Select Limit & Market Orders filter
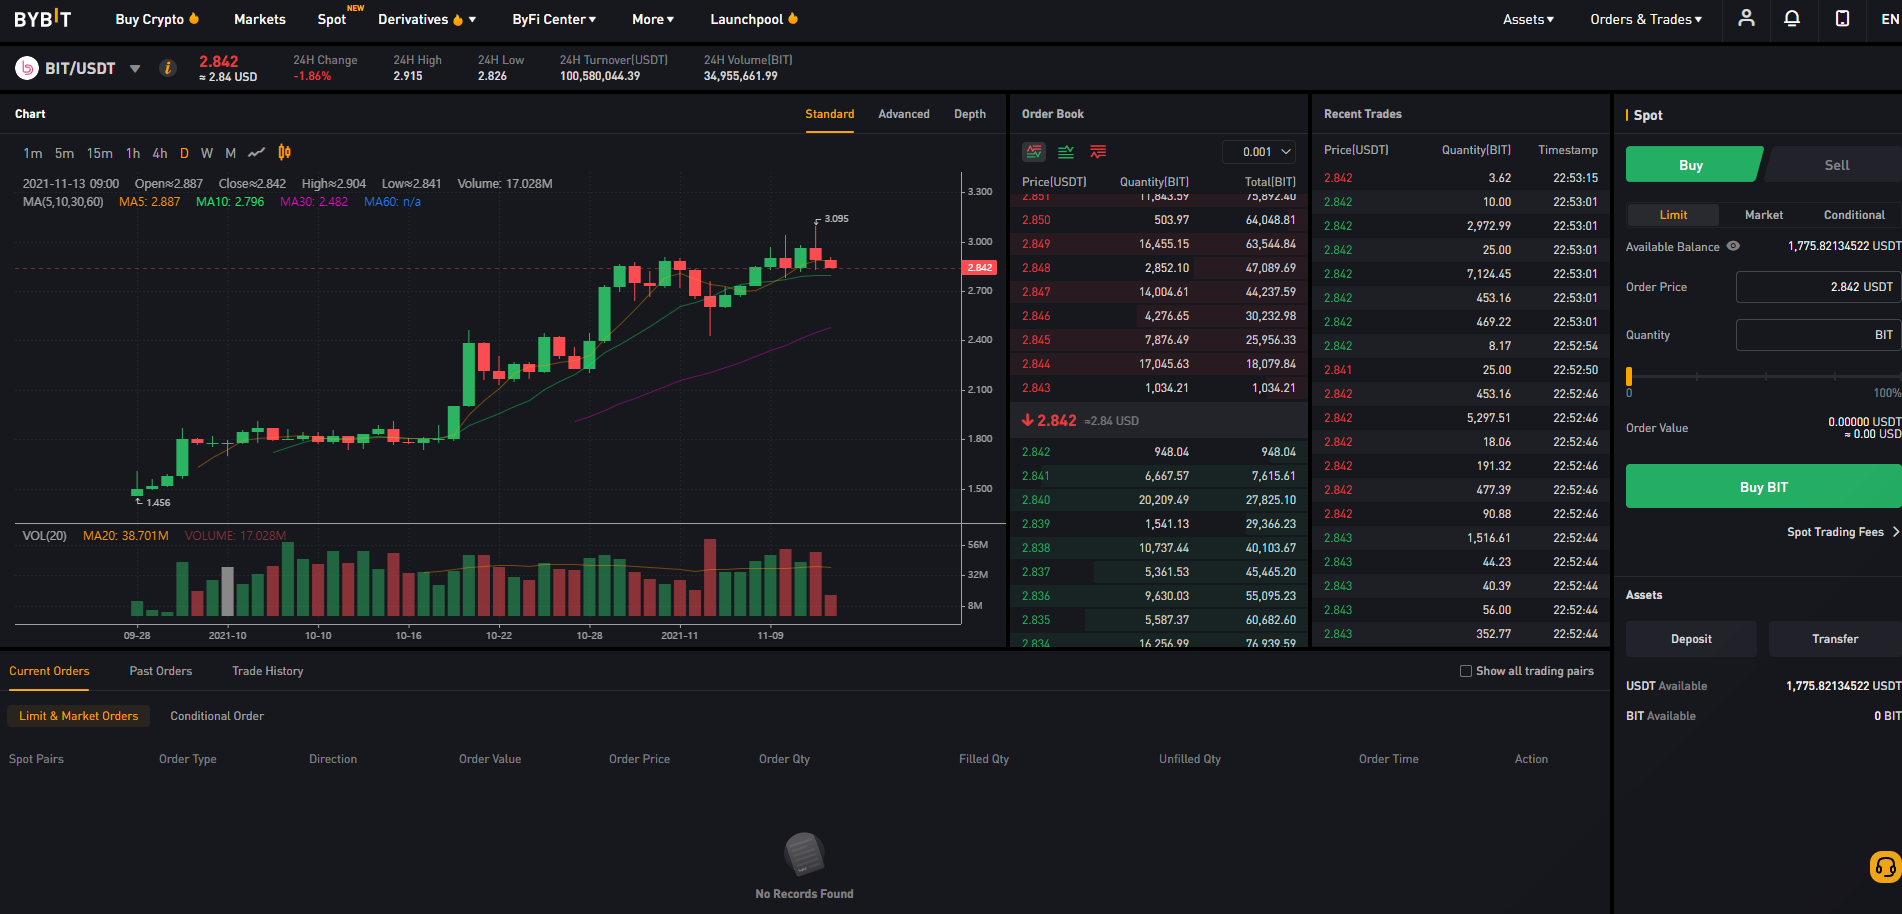This screenshot has width=1902, height=914. click(79, 716)
